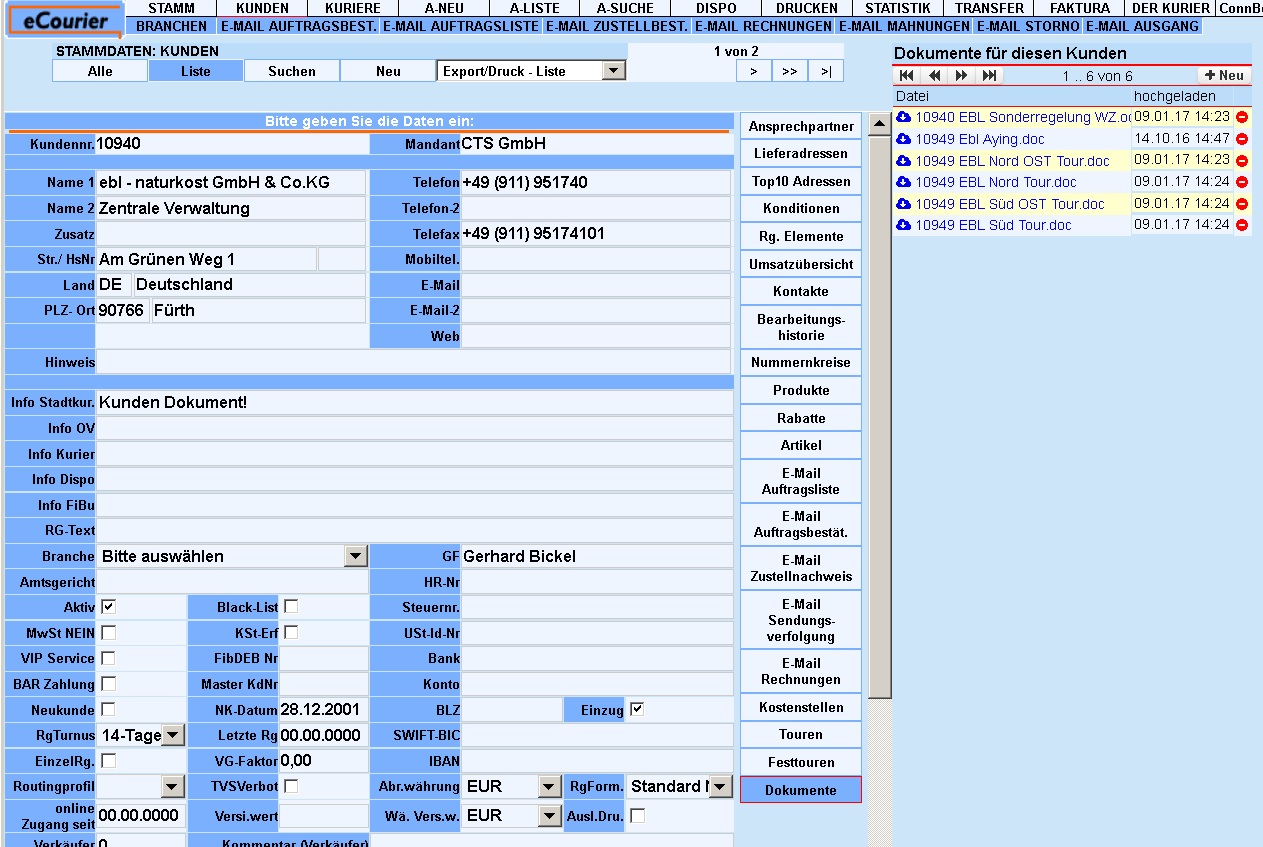This screenshot has width=1263, height=847.
Task: Enable VIP Service checkbox
Action: click(x=108, y=659)
